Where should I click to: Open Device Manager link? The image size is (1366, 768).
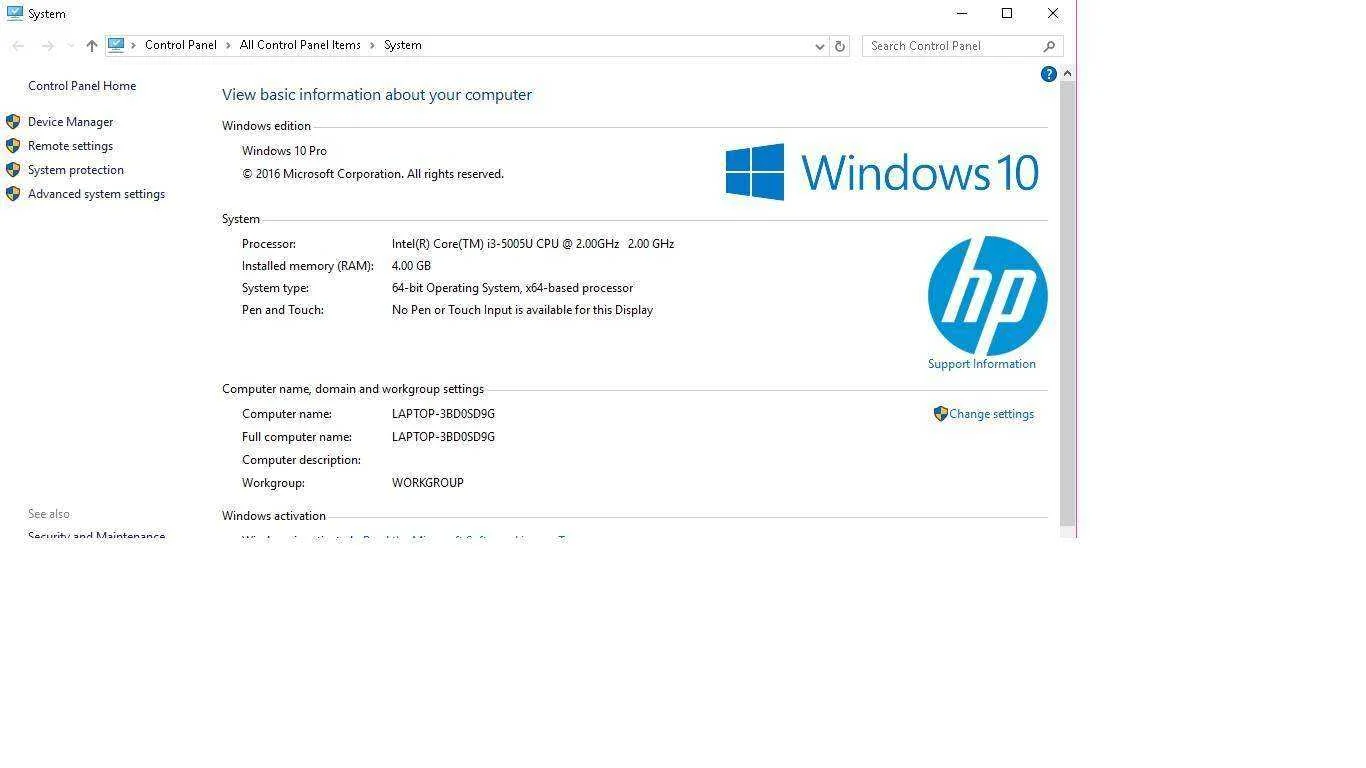click(70, 122)
